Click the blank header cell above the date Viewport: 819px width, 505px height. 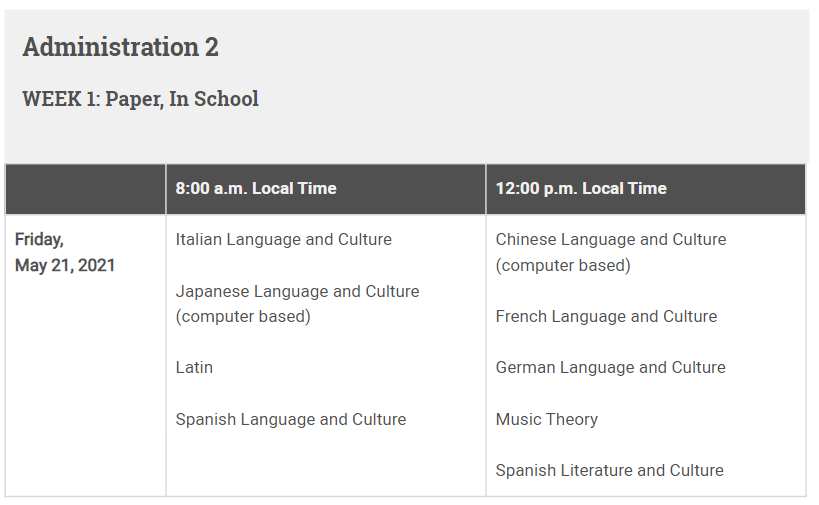[85, 188]
